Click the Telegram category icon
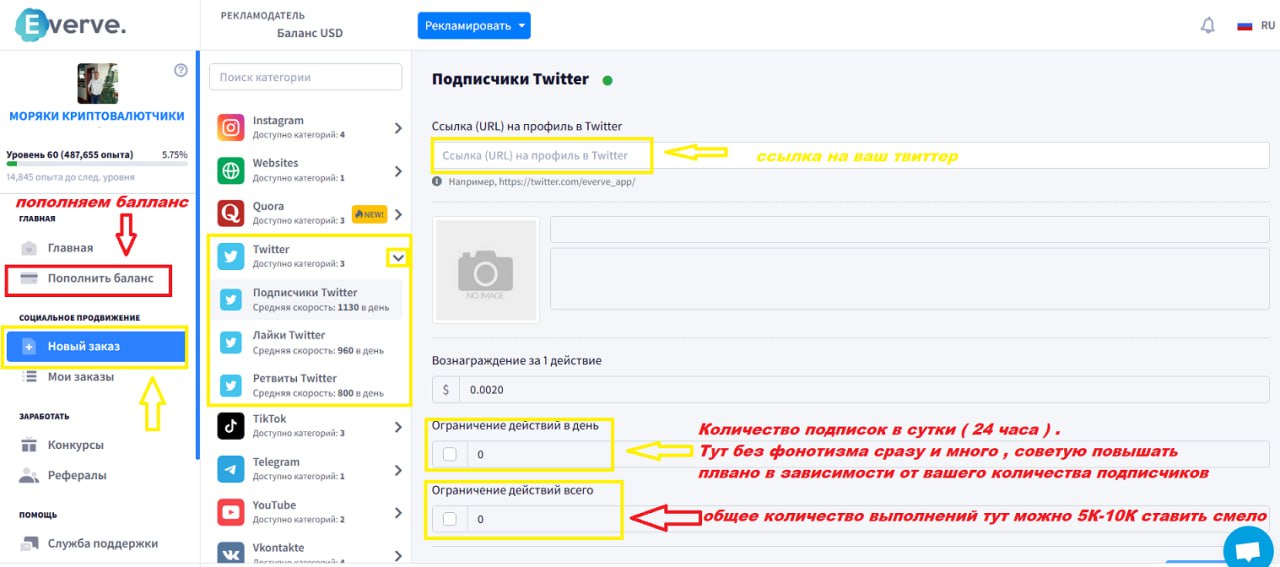 231,469
